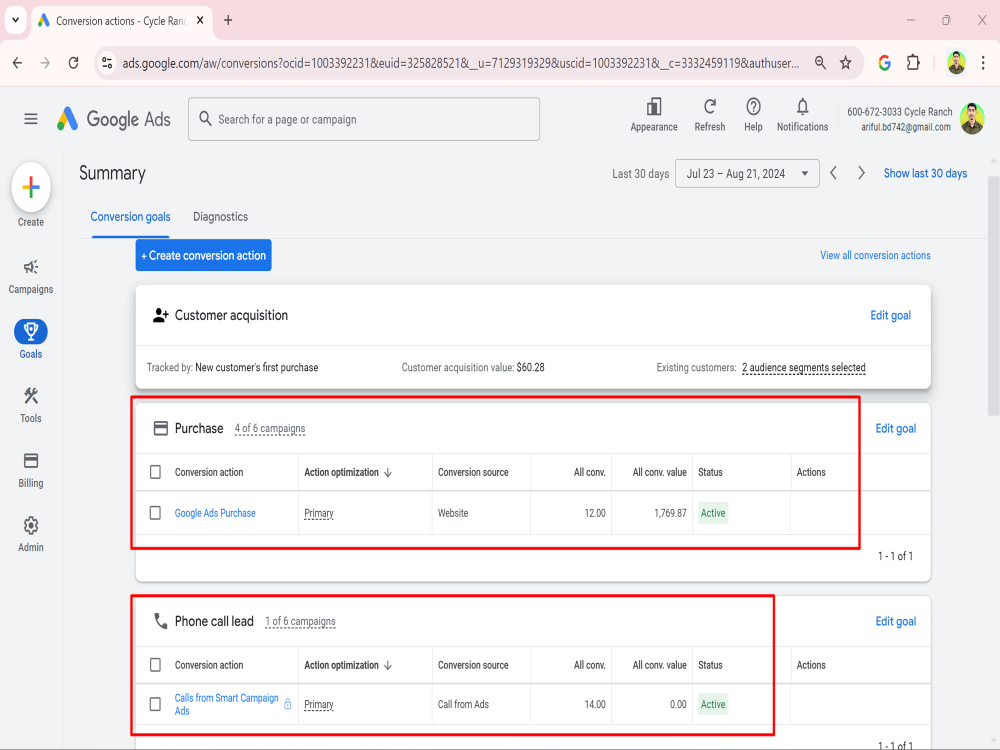This screenshot has height=750, width=1000.
Task: Open the tab search dropdown
Action: pyautogui.click(x=15, y=20)
